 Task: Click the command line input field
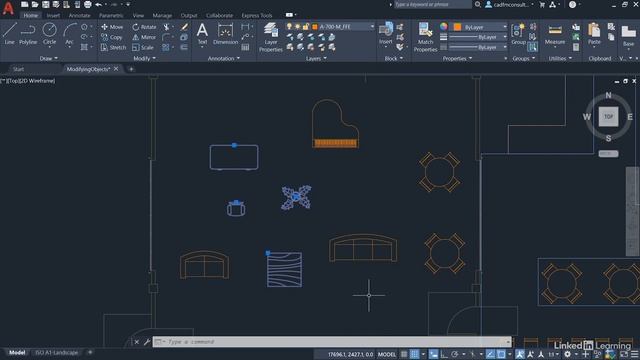(x=332, y=342)
